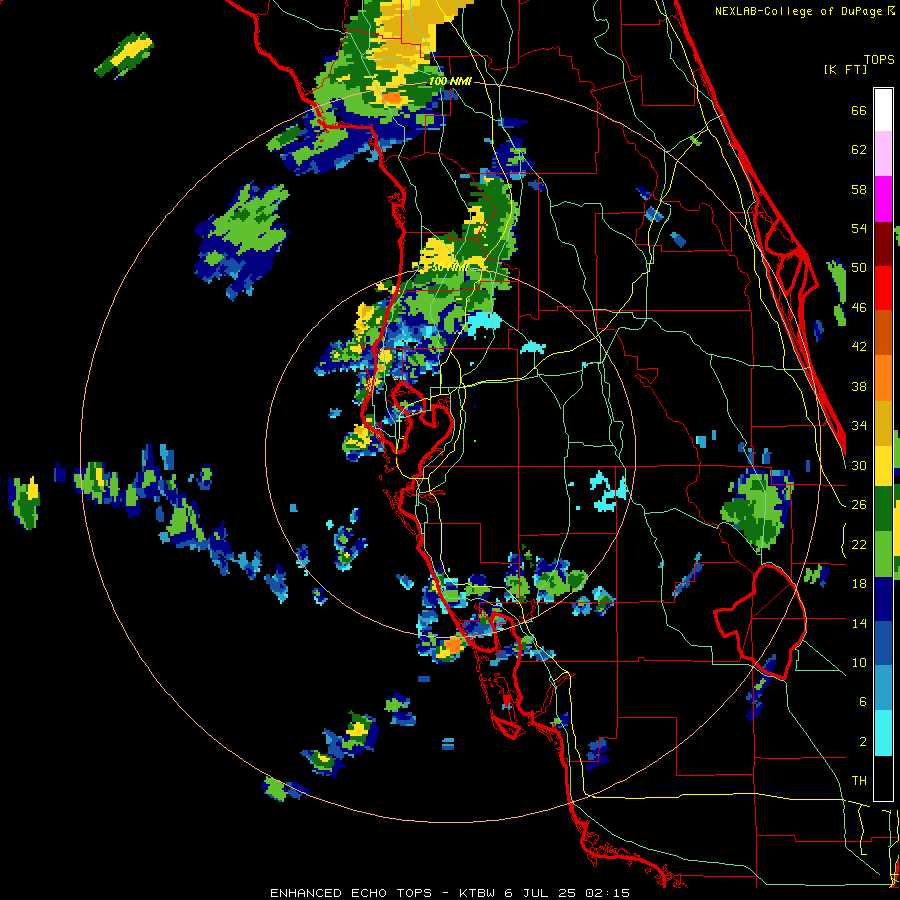Select the 38 legend value
900x900 pixels.
tap(859, 386)
